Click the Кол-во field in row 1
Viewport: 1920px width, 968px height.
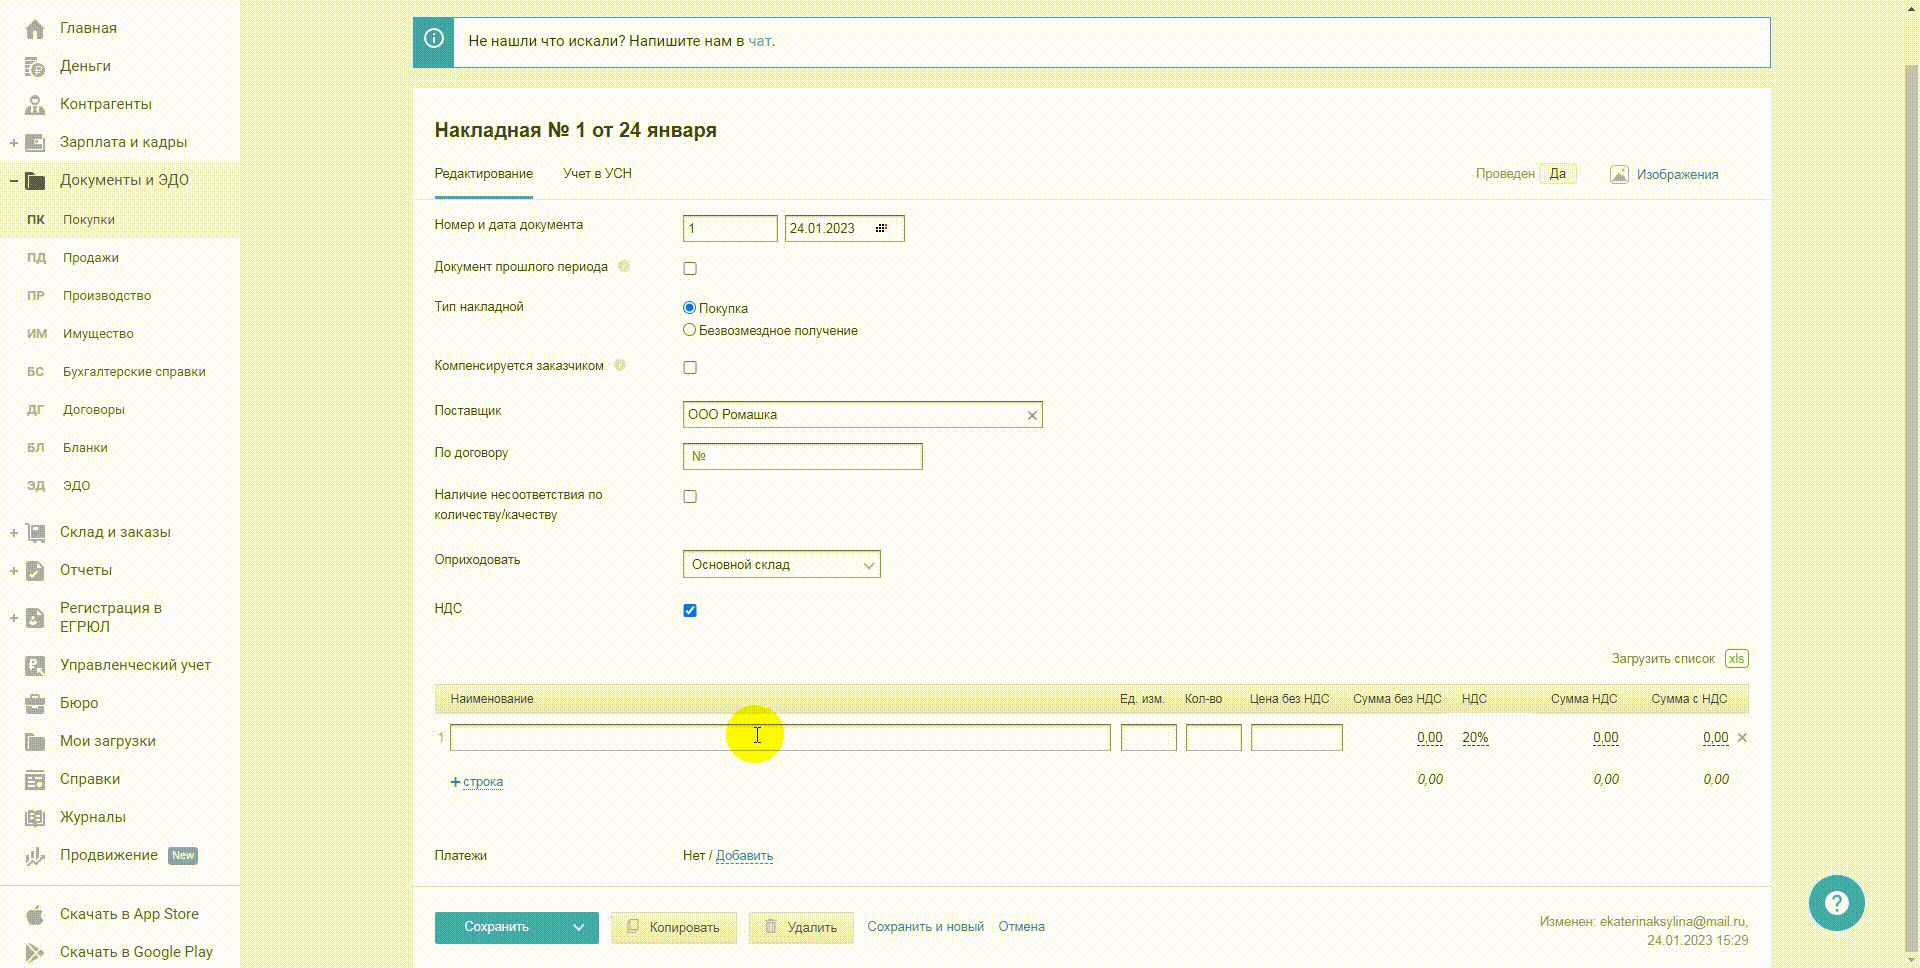click(x=1214, y=738)
